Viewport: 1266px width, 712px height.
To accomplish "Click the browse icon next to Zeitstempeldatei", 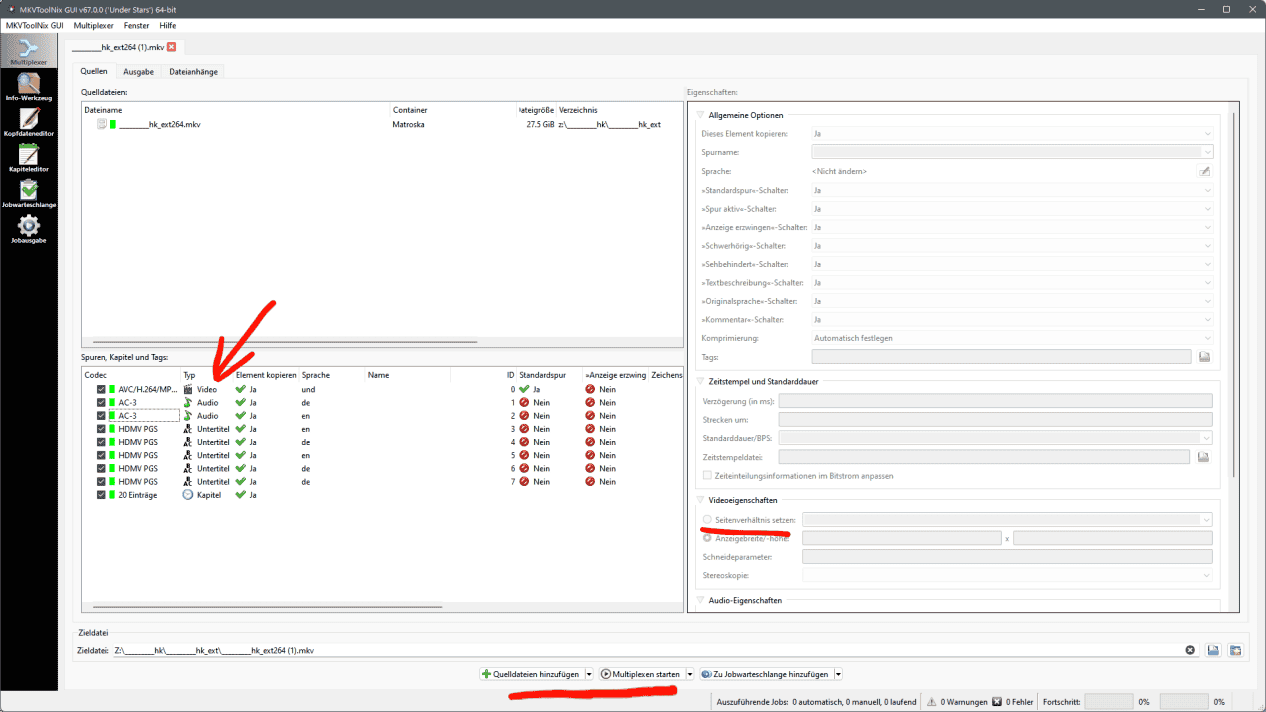I will coord(1204,457).
